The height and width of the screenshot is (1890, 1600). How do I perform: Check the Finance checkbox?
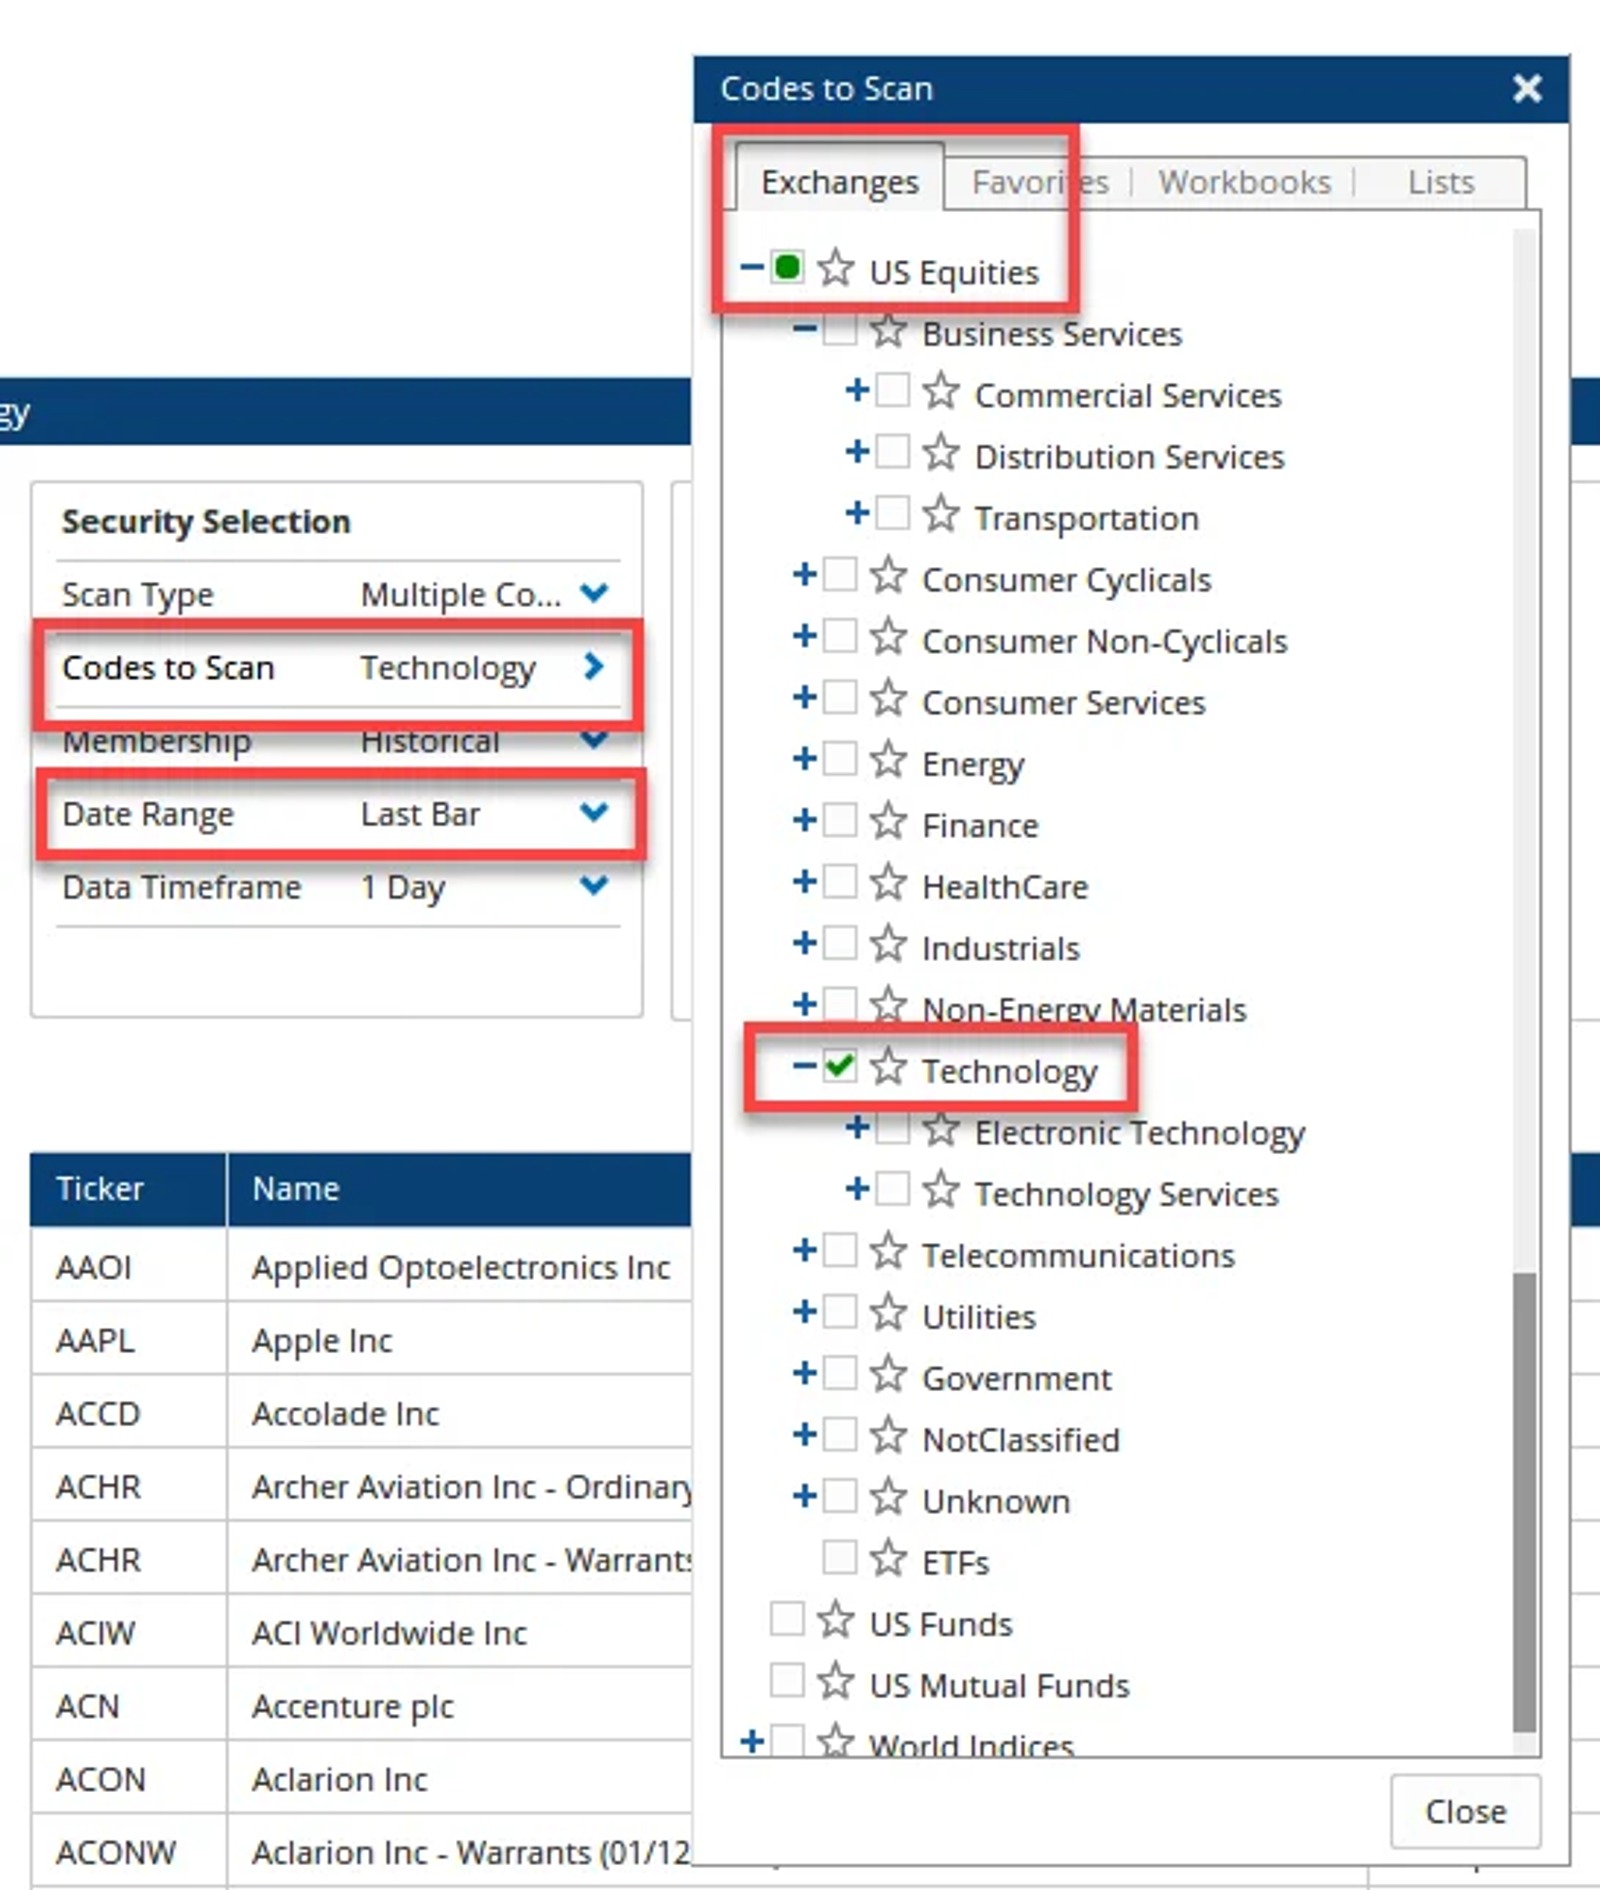840,821
